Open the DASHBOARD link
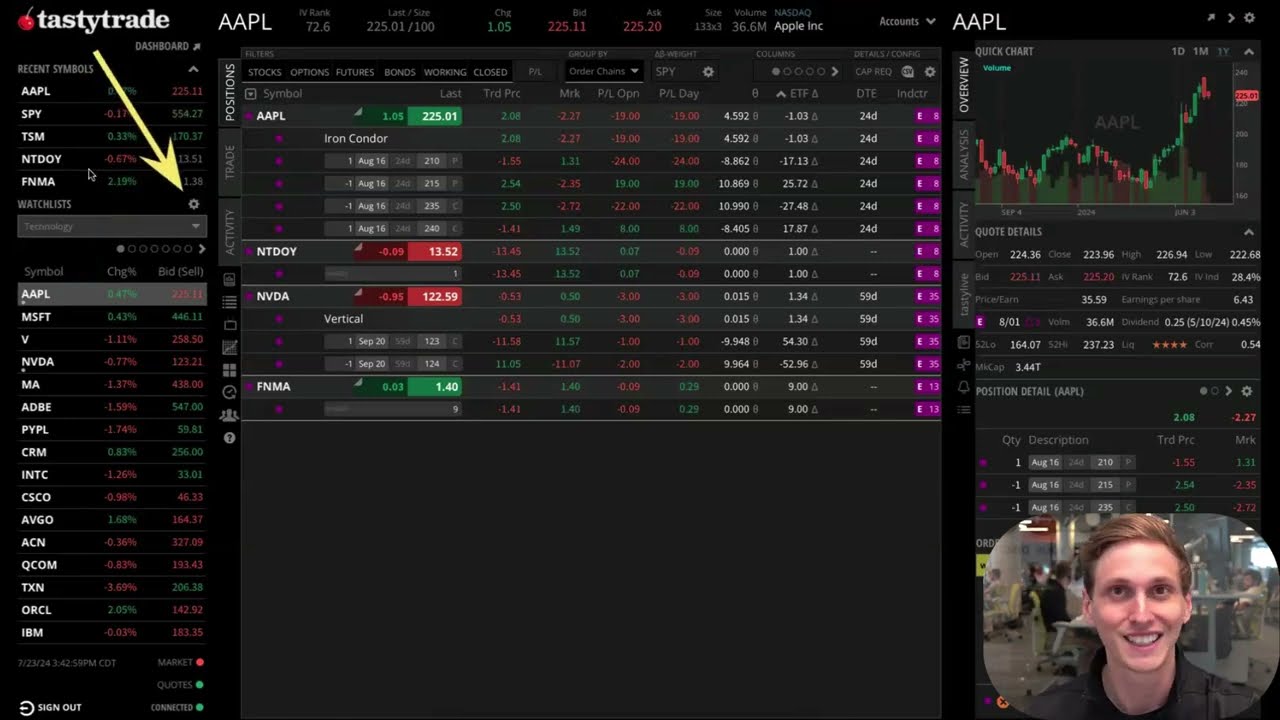This screenshot has height=720, width=1280. click(x=162, y=47)
